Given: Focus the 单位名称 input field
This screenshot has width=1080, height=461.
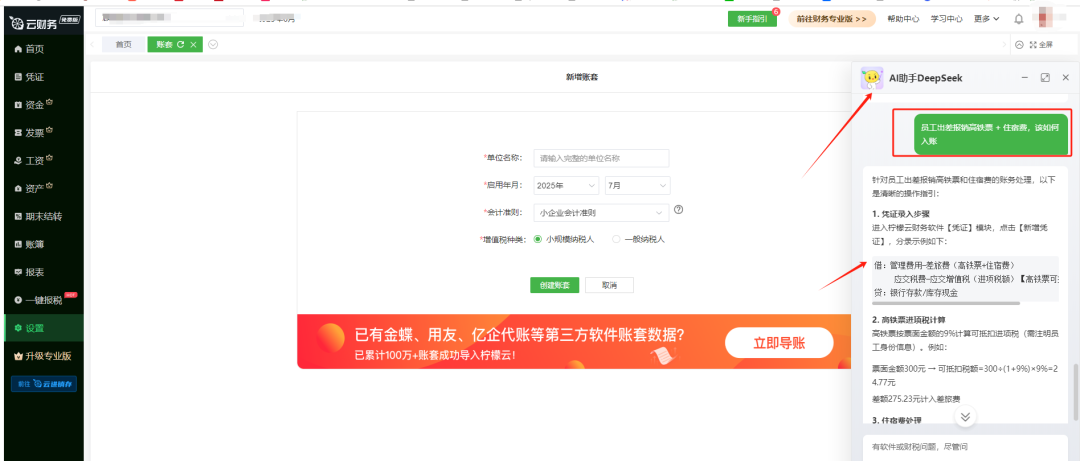Looking at the screenshot, I should 601,158.
